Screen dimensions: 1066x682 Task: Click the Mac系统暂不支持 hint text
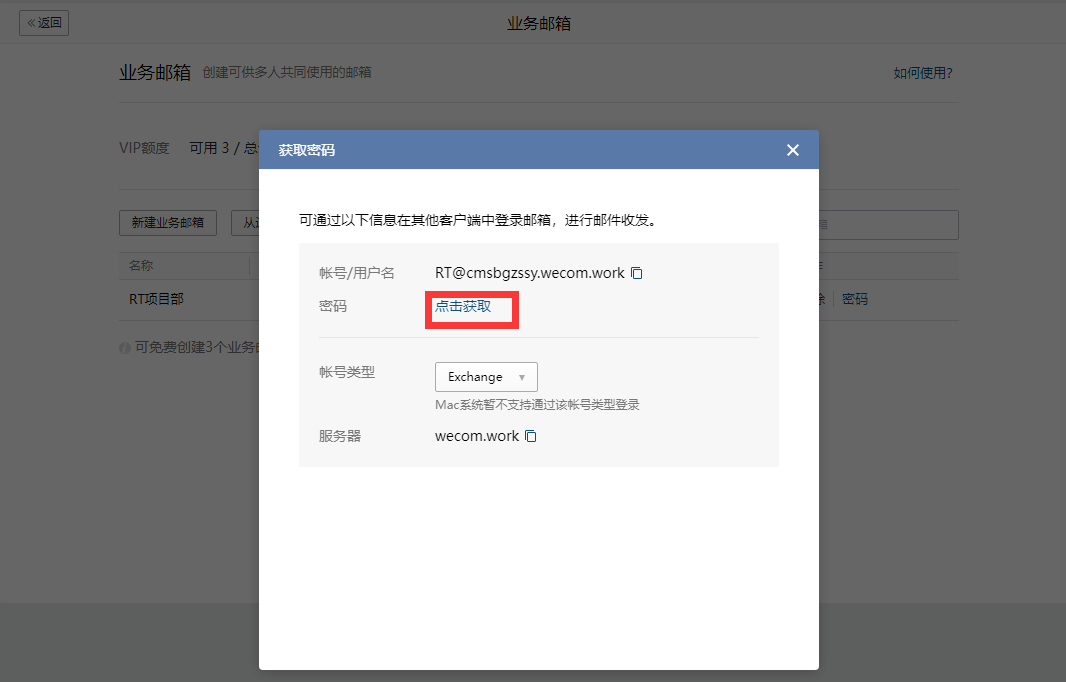coord(537,405)
